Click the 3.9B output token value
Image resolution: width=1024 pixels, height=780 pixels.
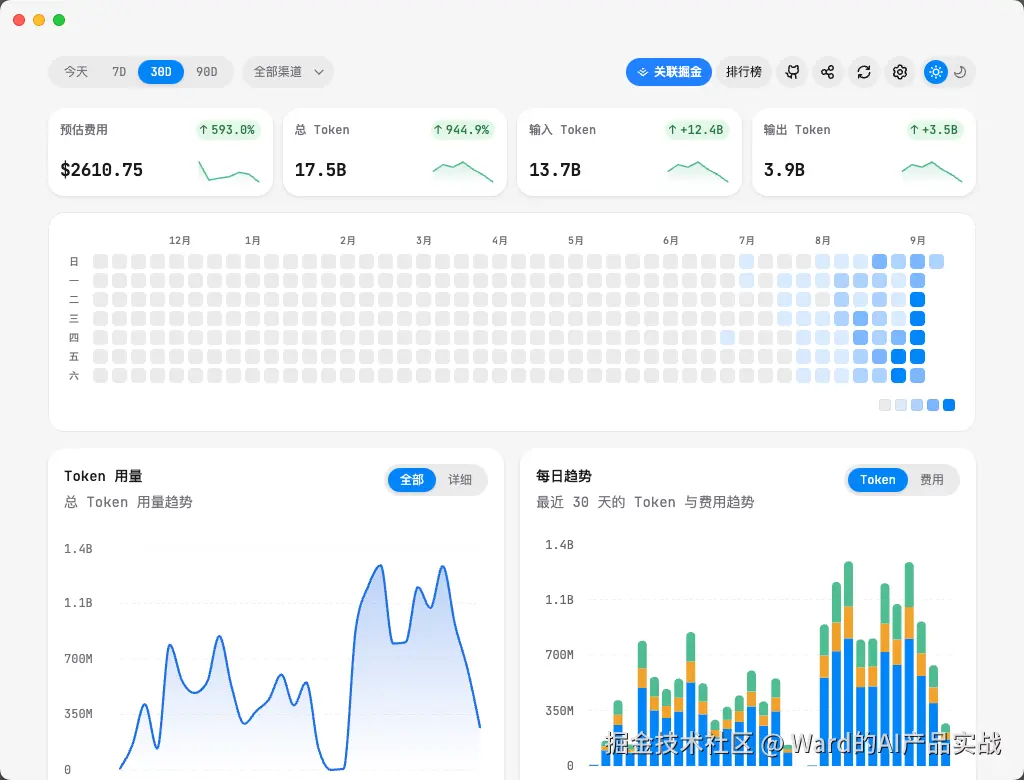[784, 170]
